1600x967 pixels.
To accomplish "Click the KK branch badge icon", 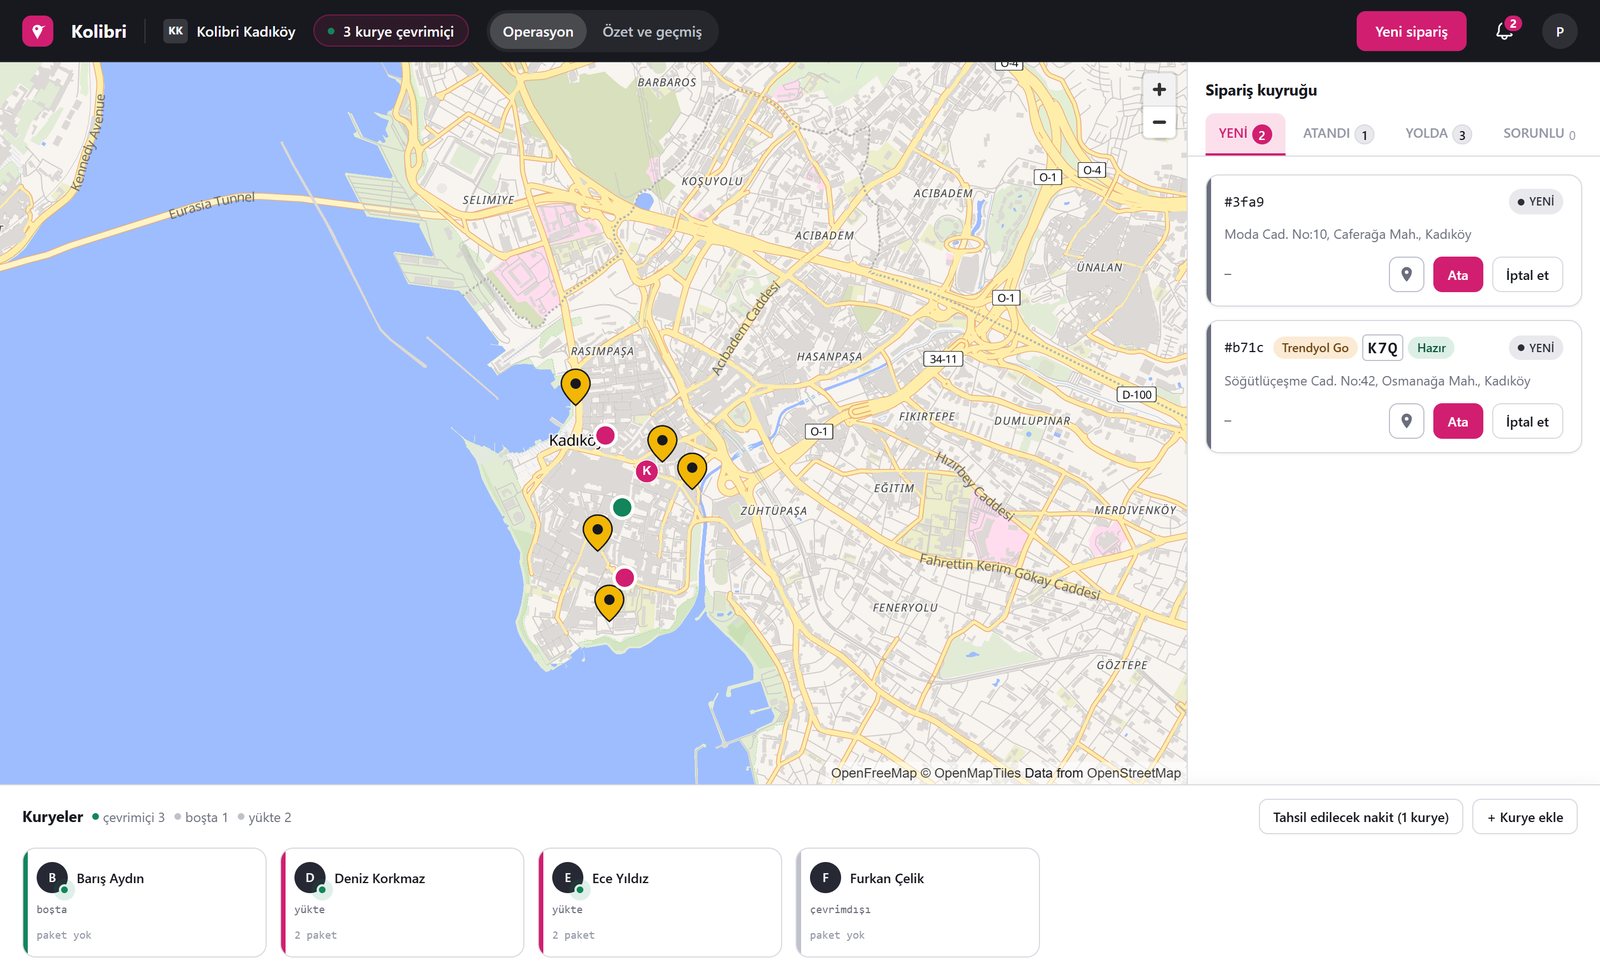I will (176, 31).
